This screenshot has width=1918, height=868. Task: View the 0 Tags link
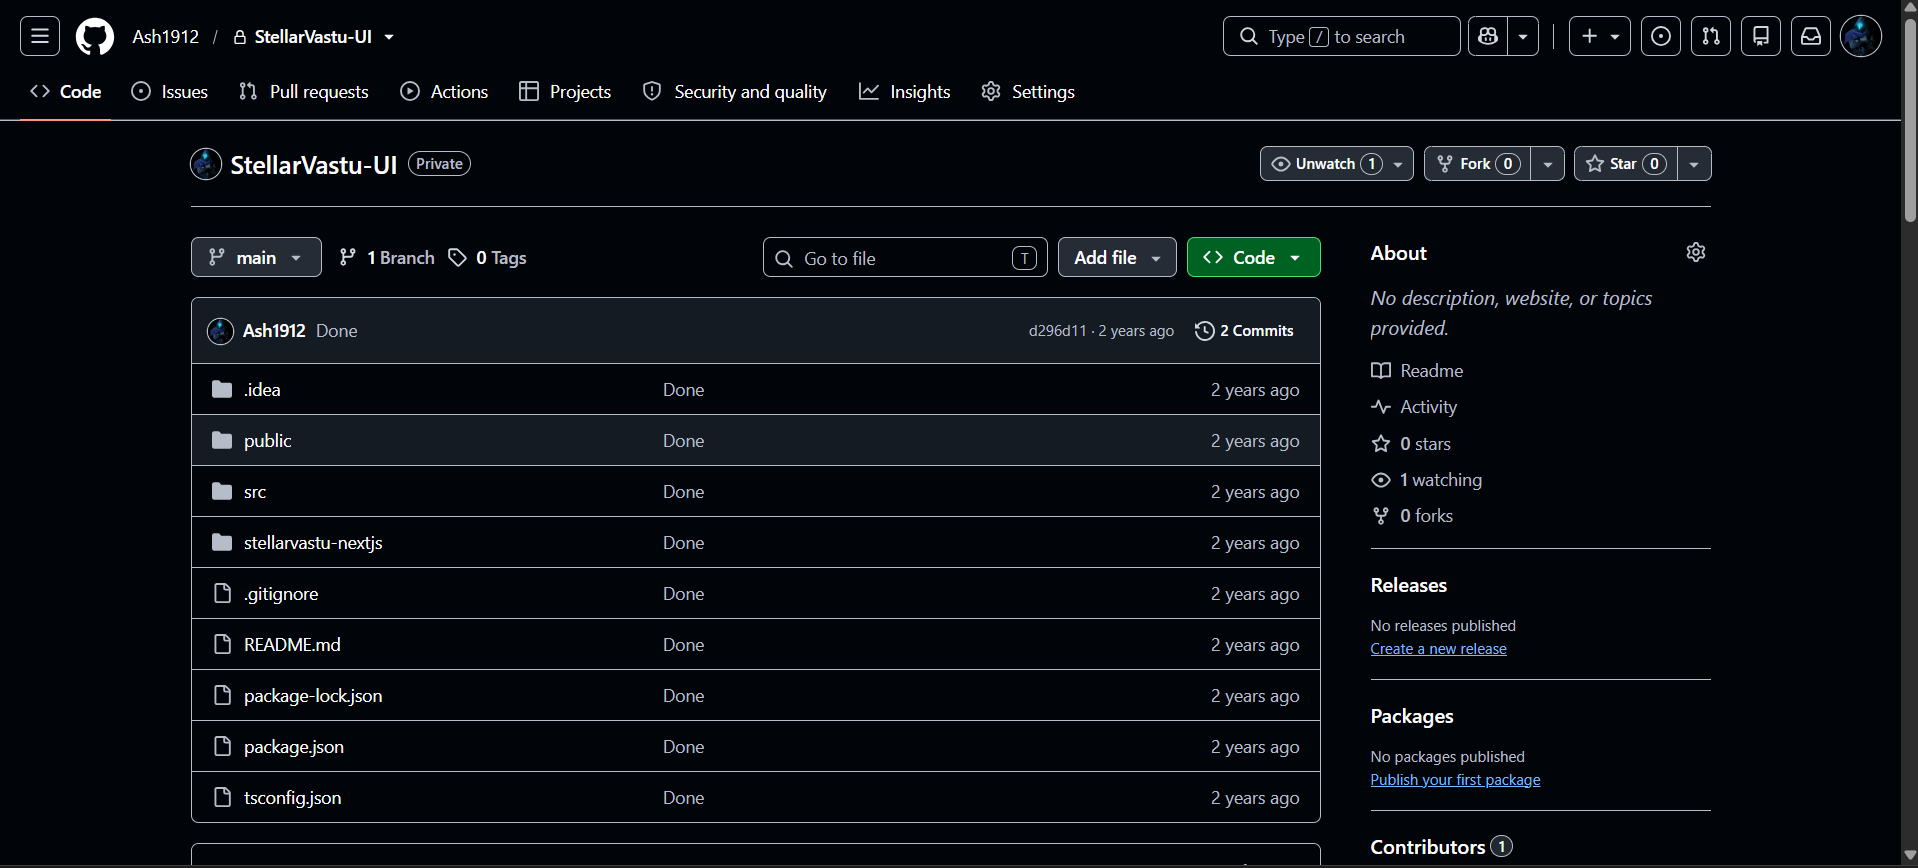[487, 258]
